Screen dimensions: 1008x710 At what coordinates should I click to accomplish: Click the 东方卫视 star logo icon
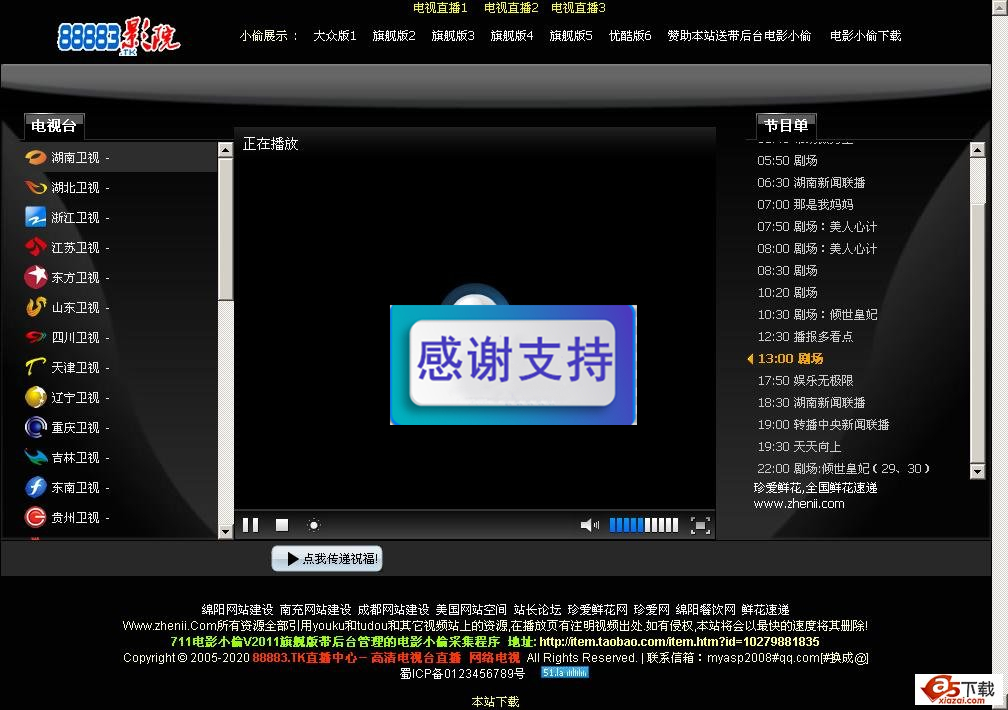click(x=35, y=277)
